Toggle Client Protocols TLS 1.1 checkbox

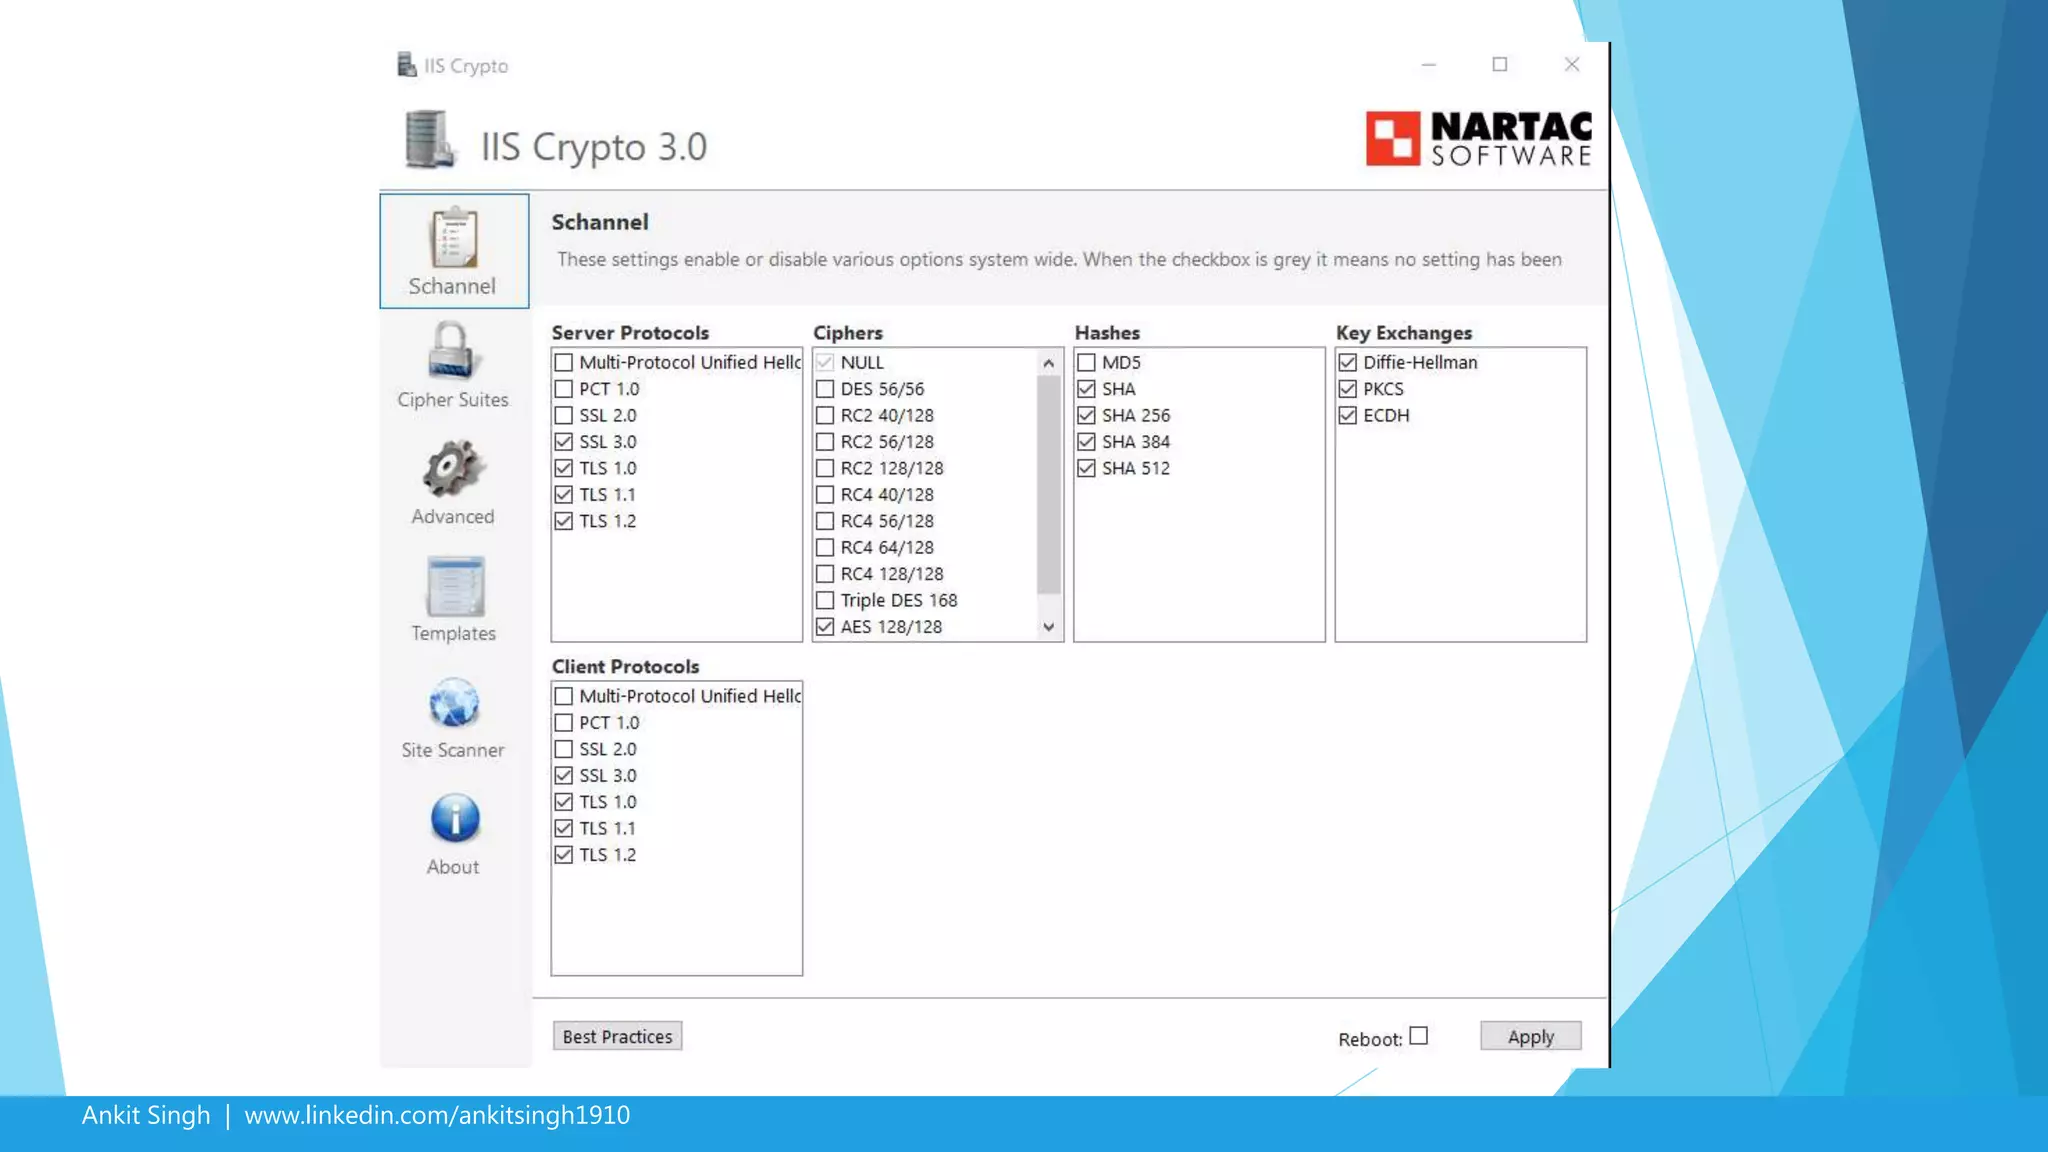pyautogui.click(x=564, y=829)
